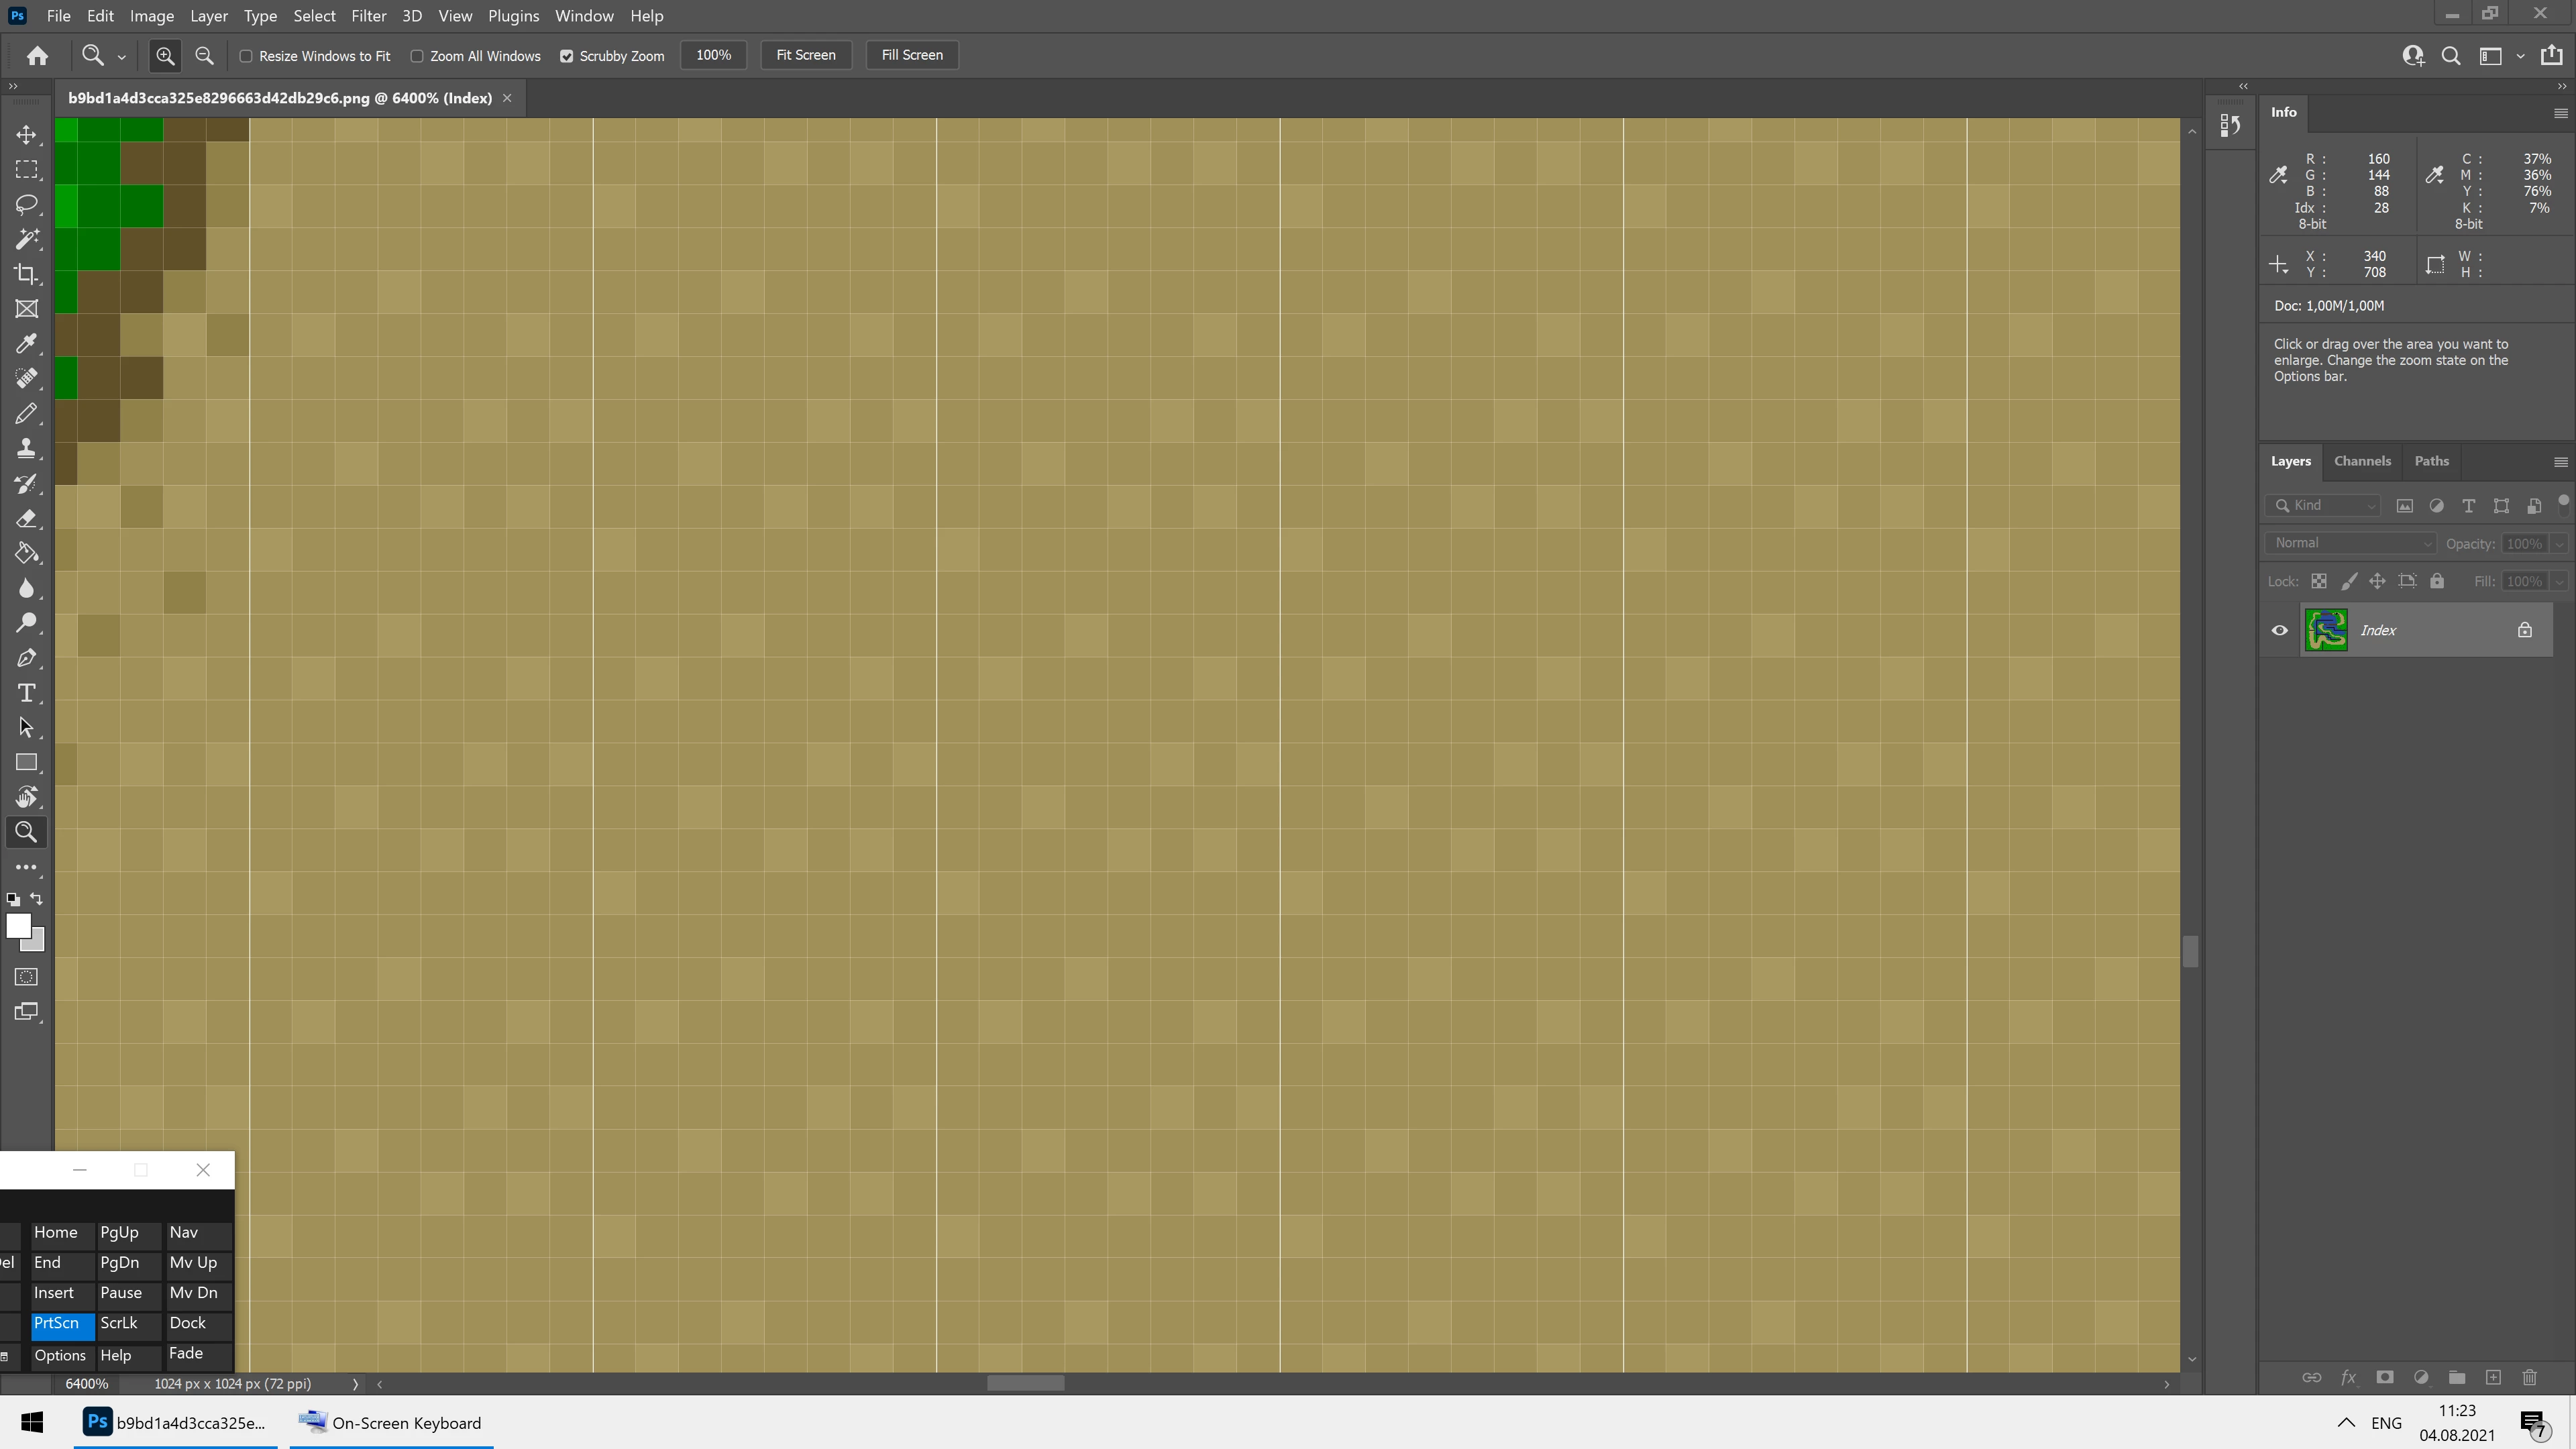Switch to the Channels tab
The width and height of the screenshot is (2576, 1449).
(2362, 461)
